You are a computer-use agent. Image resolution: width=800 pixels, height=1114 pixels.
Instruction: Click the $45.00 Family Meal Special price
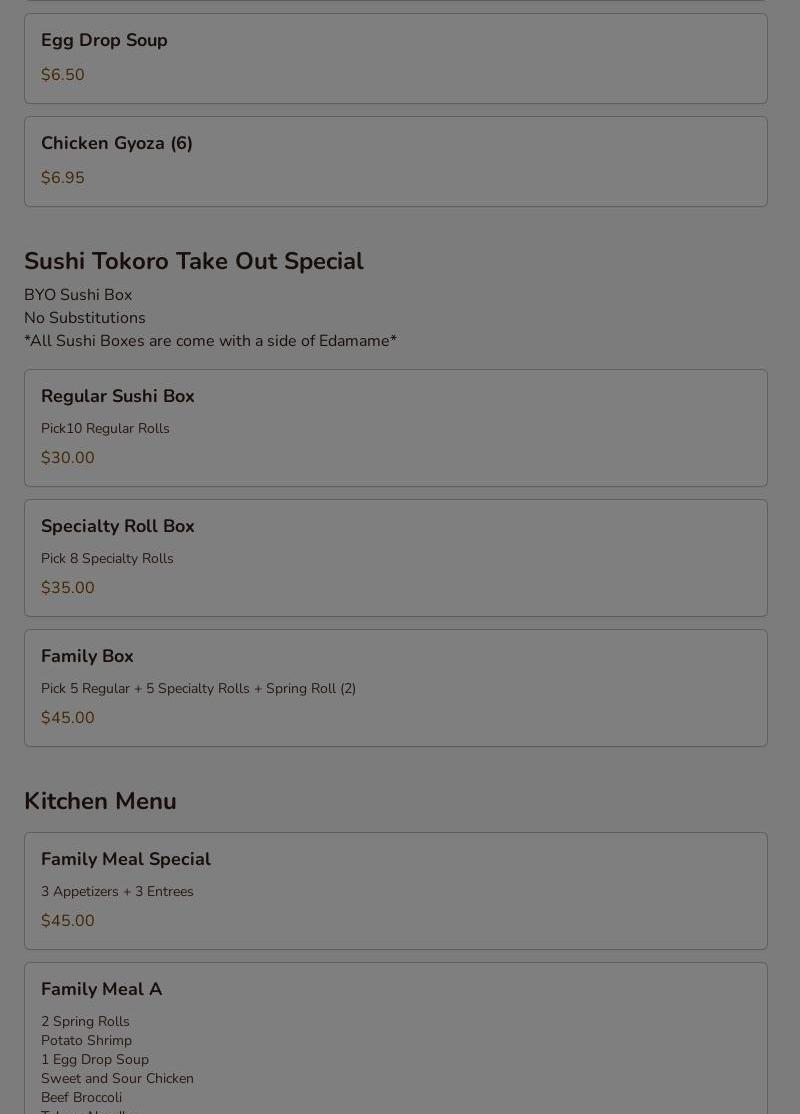pyautogui.click(x=67, y=921)
